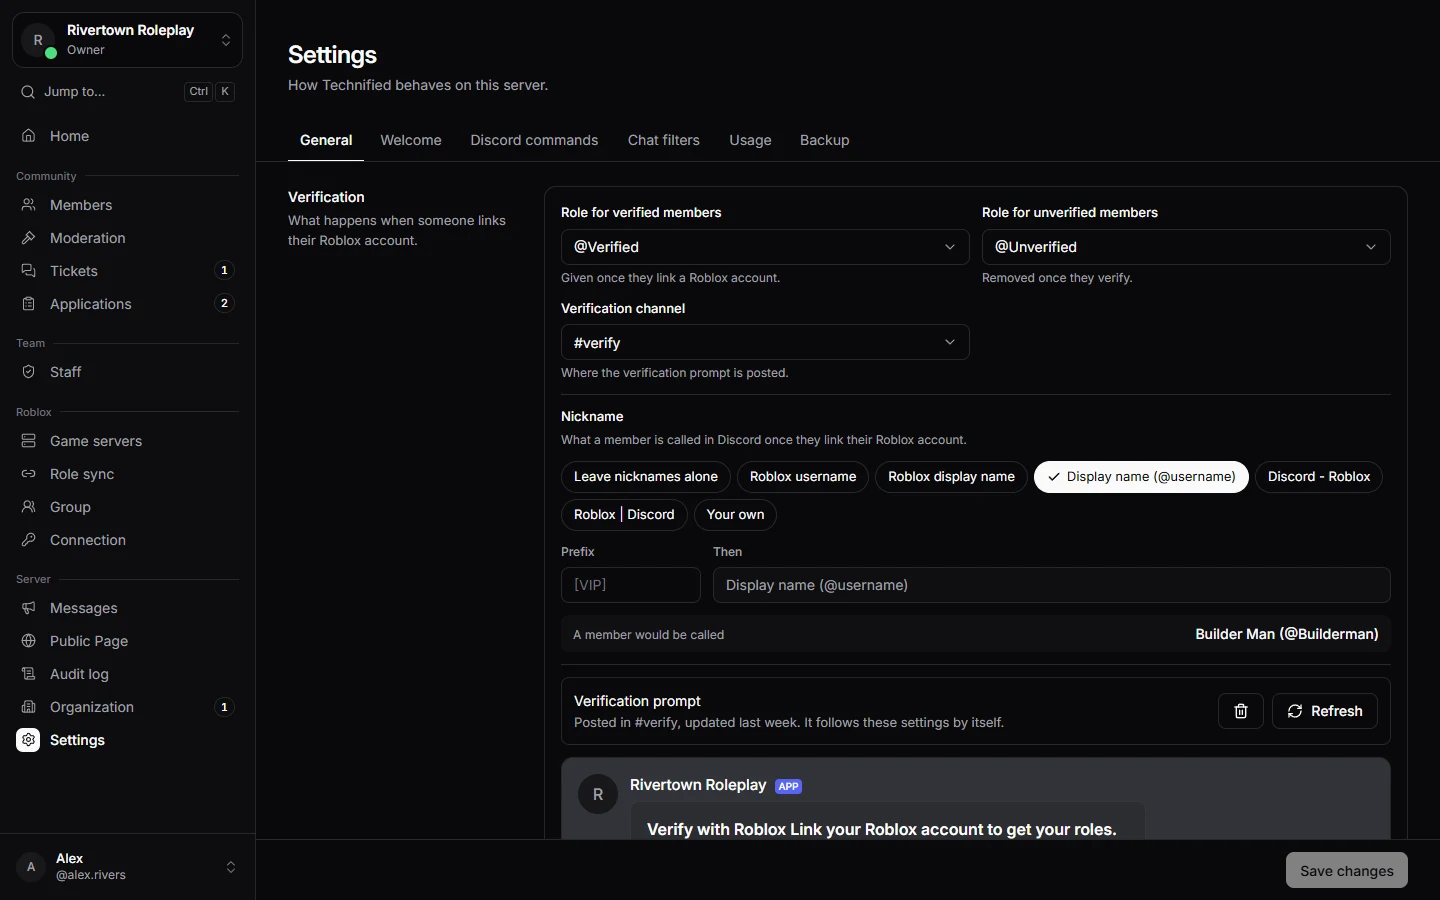Click the Applications clipboard icon
The height and width of the screenshot is (900, 1440).
click(29, 304)
